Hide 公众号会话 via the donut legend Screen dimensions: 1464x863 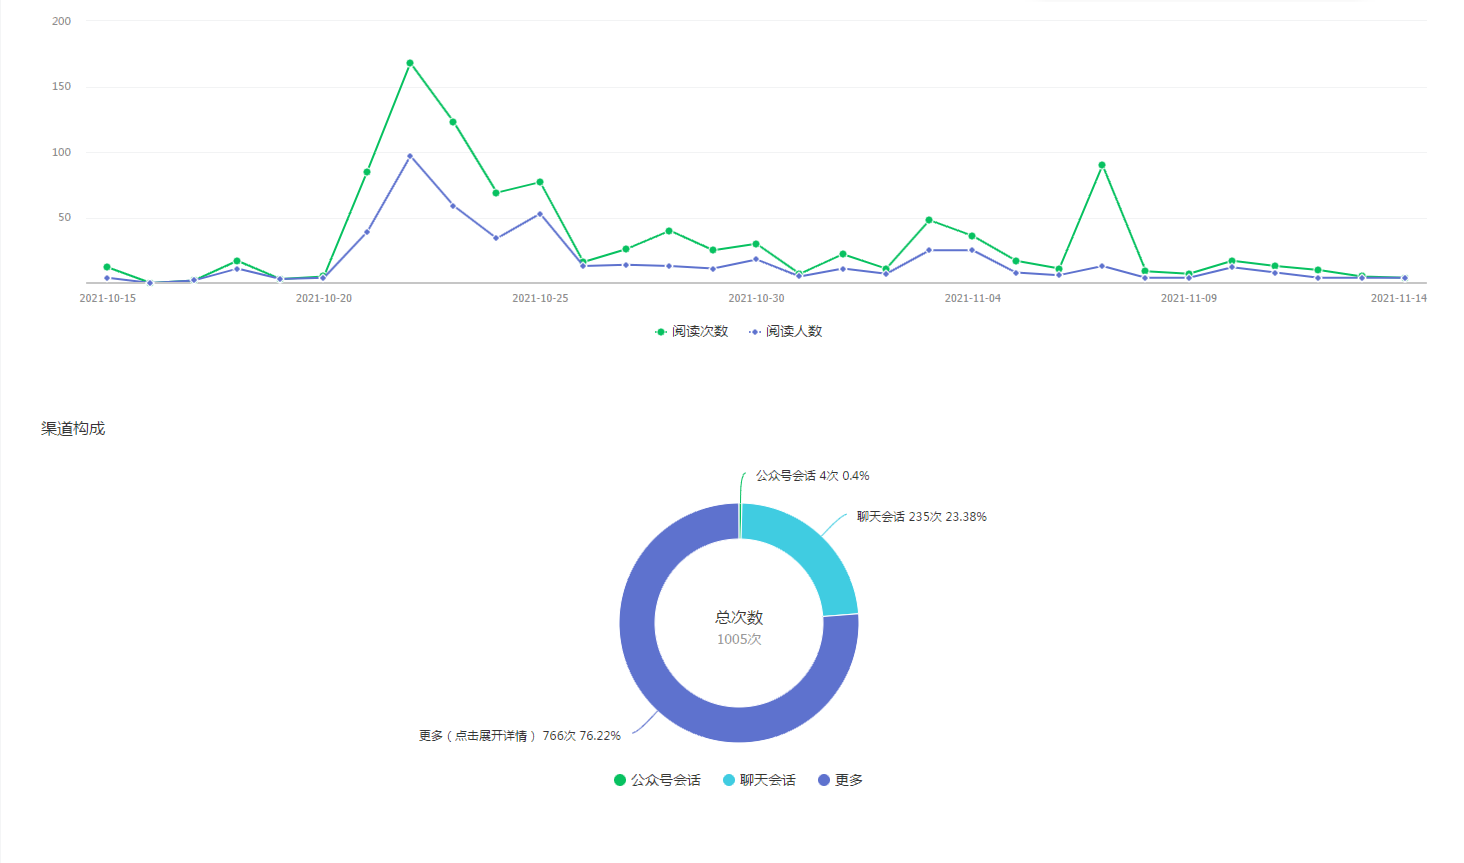tap(657, 780)
